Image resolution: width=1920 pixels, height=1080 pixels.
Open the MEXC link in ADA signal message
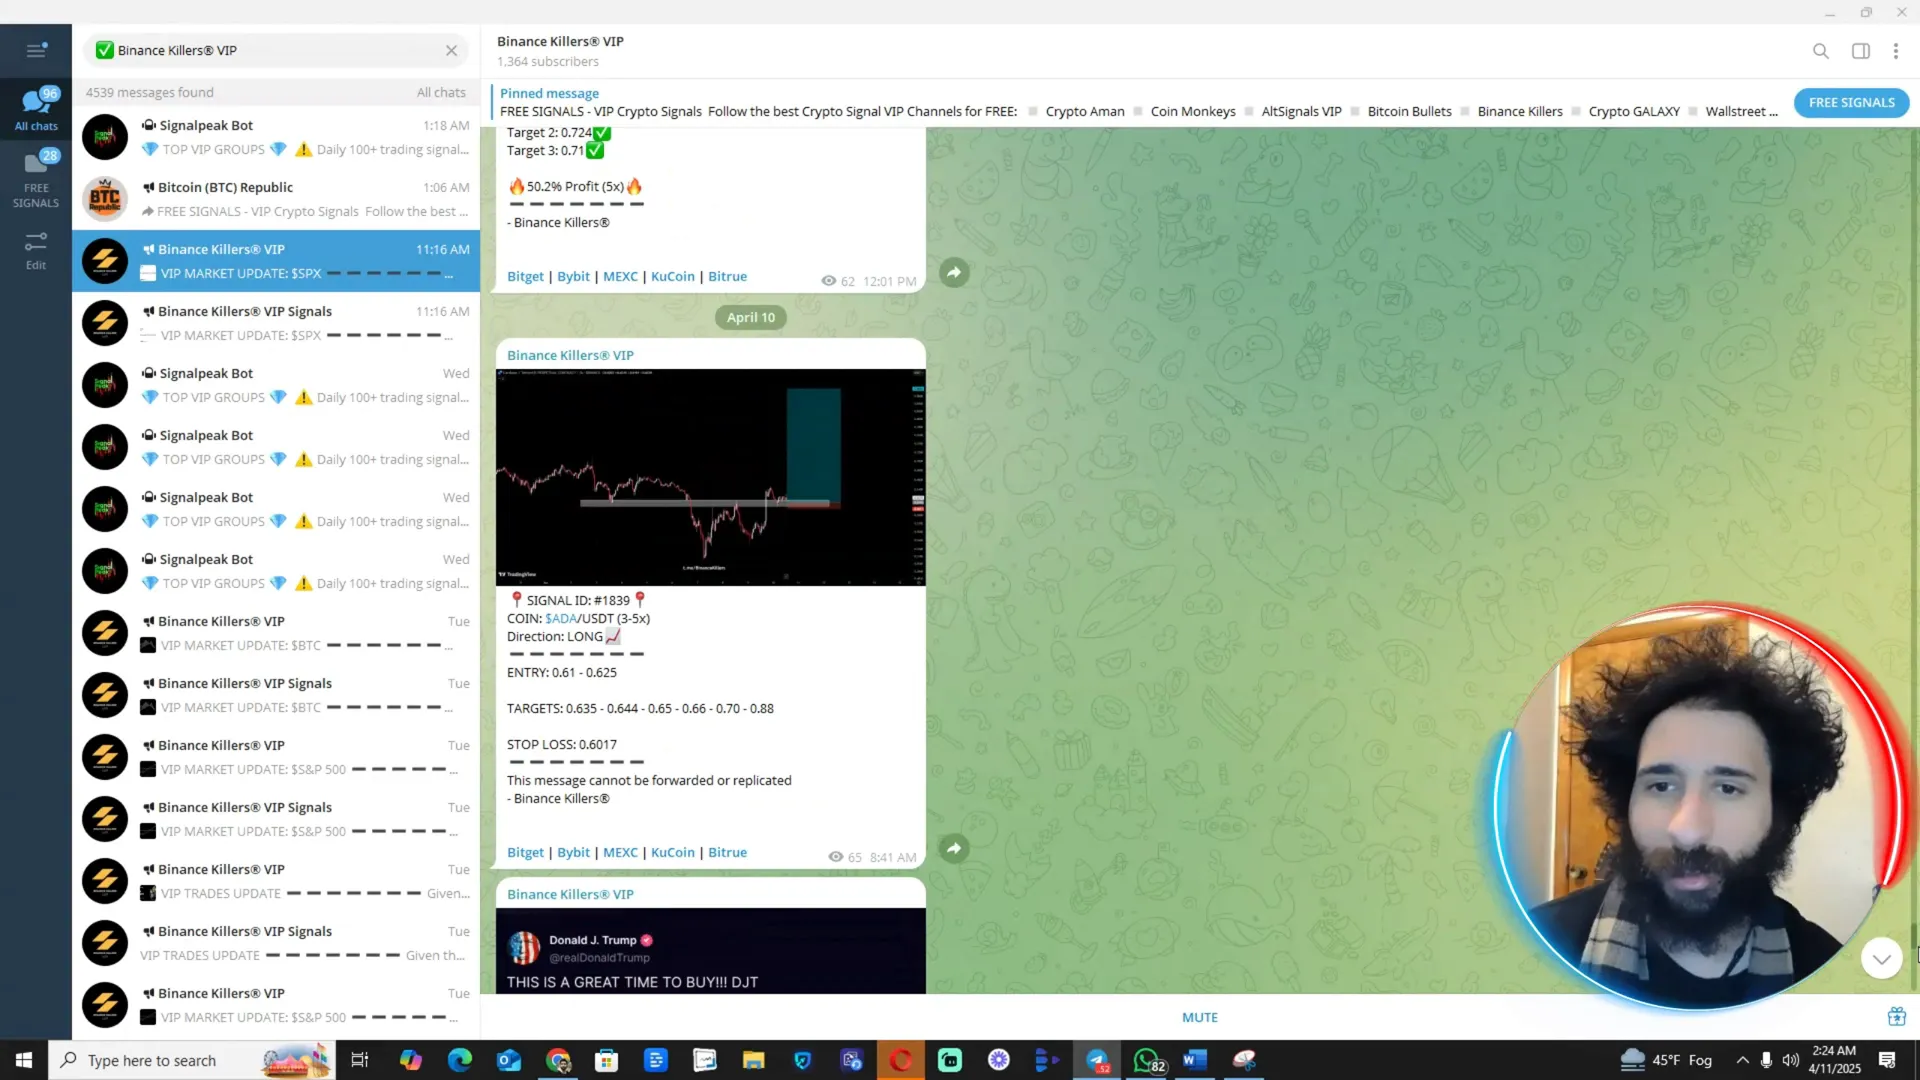620,852
